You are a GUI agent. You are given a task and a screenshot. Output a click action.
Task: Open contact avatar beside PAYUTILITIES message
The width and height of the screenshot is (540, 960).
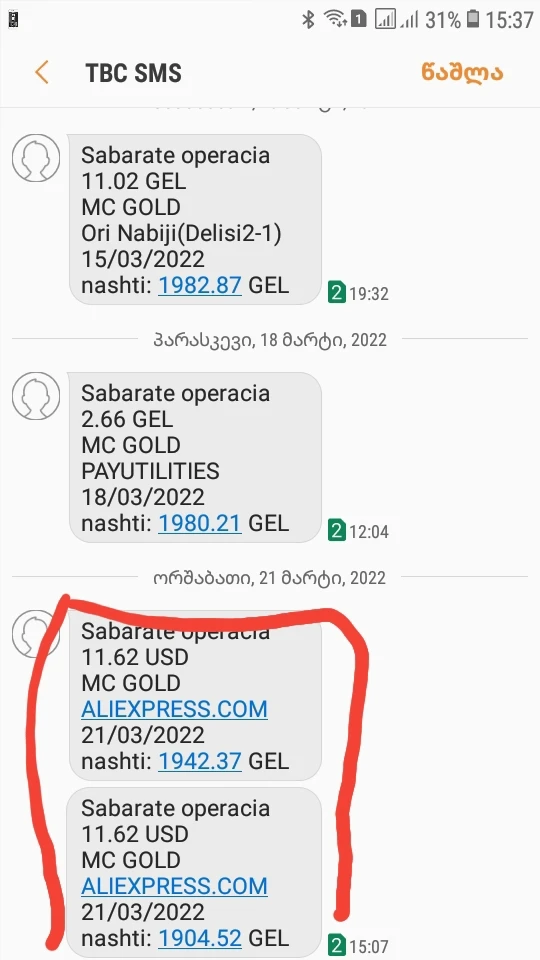(x=36, y=396)
